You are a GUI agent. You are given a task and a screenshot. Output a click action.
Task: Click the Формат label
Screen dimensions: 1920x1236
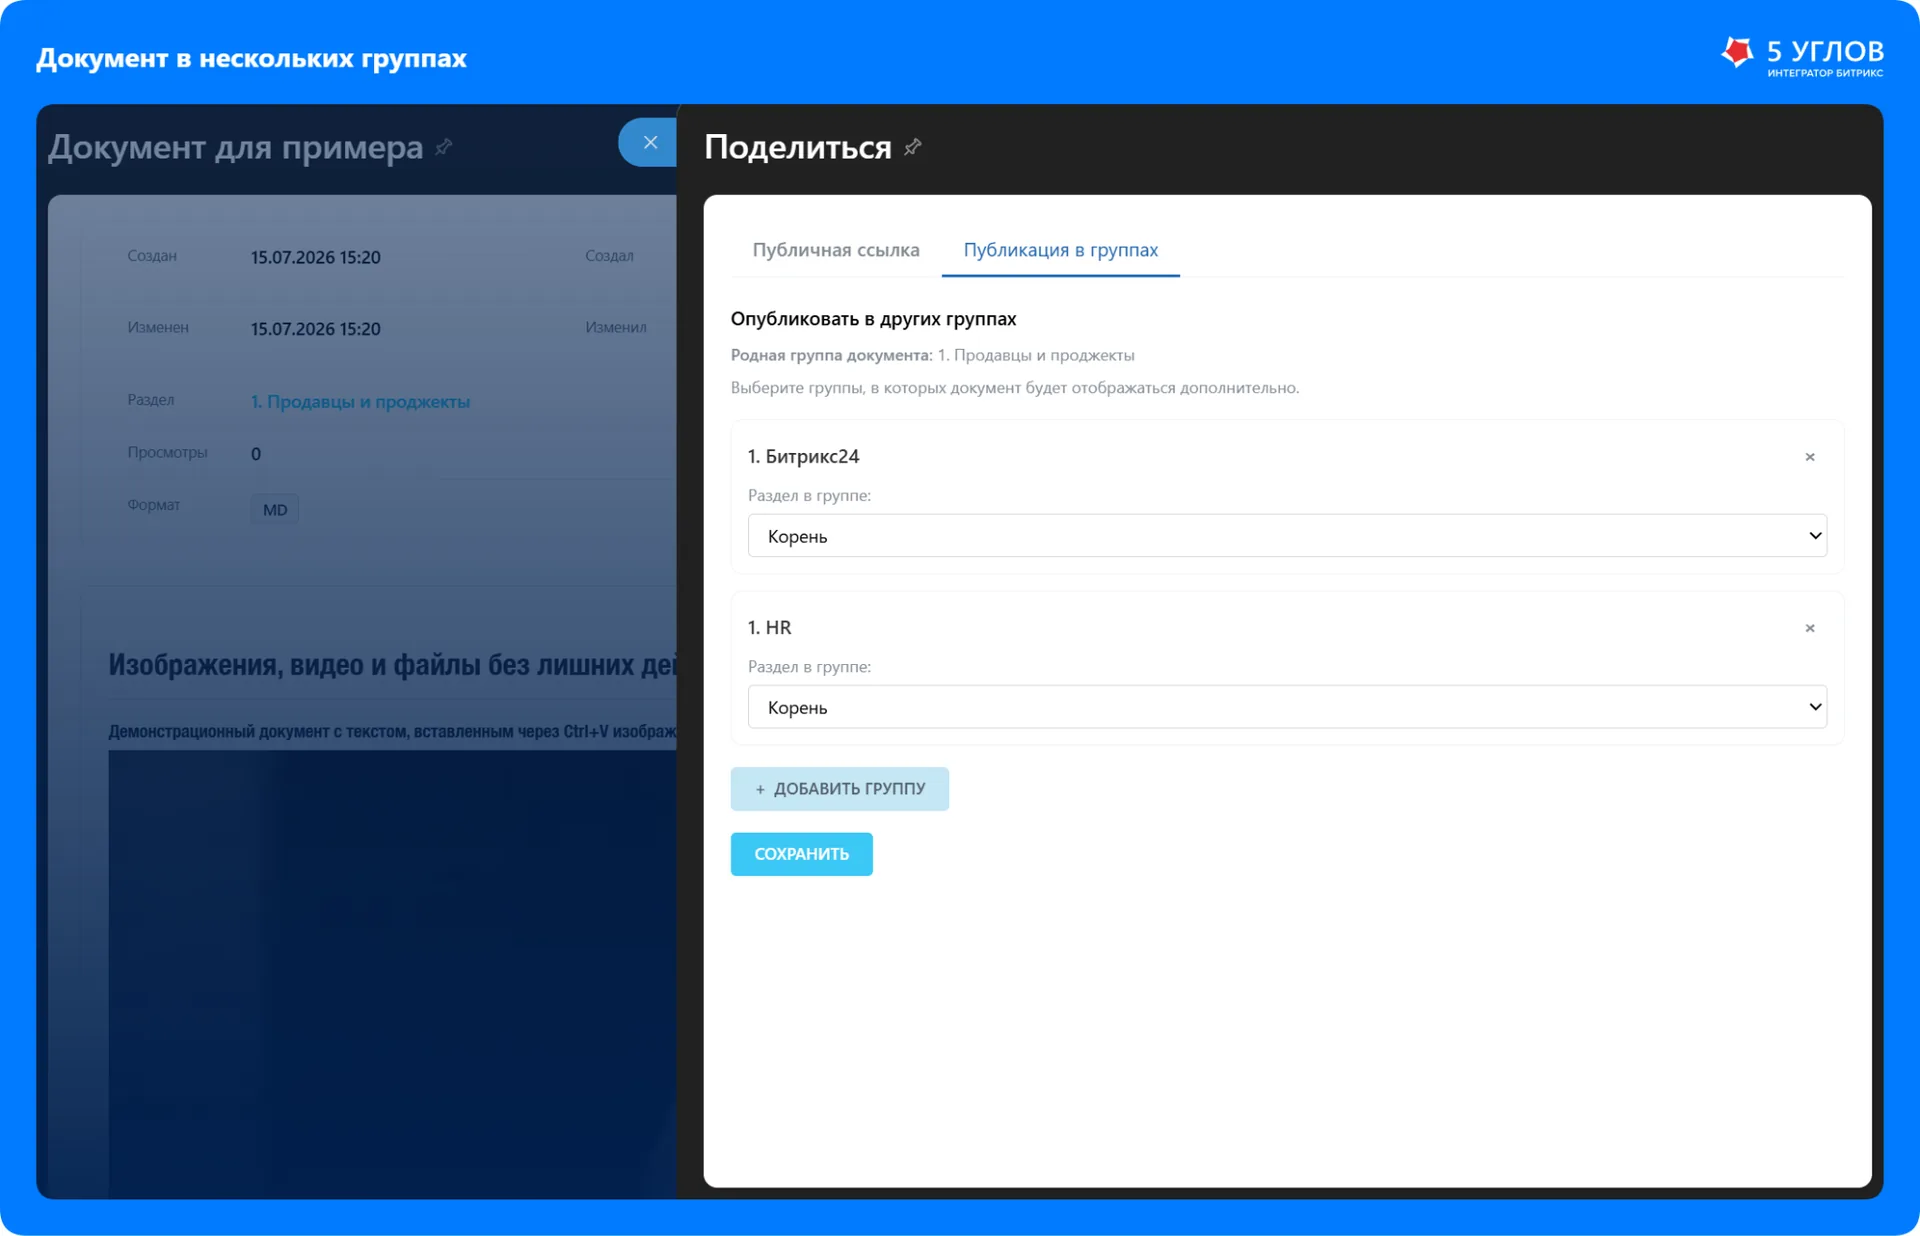153,504
